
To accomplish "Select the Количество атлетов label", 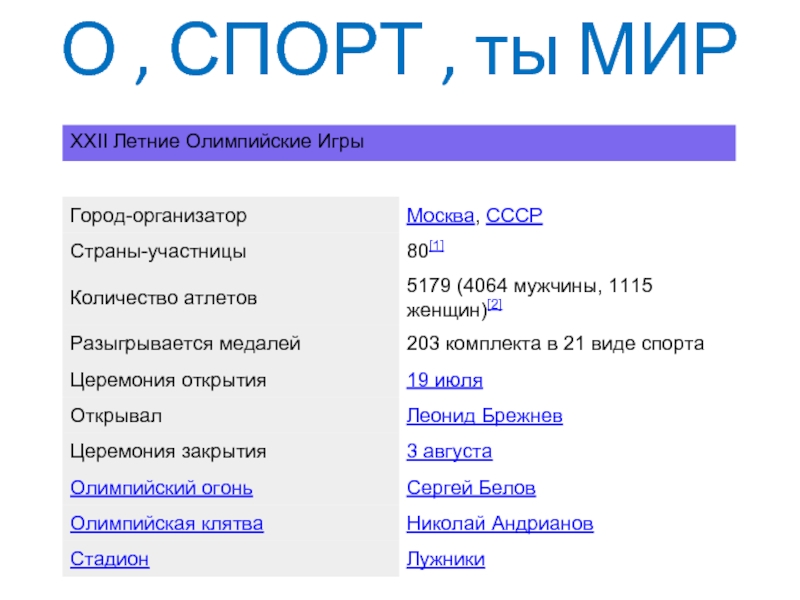I will (163, 298).
